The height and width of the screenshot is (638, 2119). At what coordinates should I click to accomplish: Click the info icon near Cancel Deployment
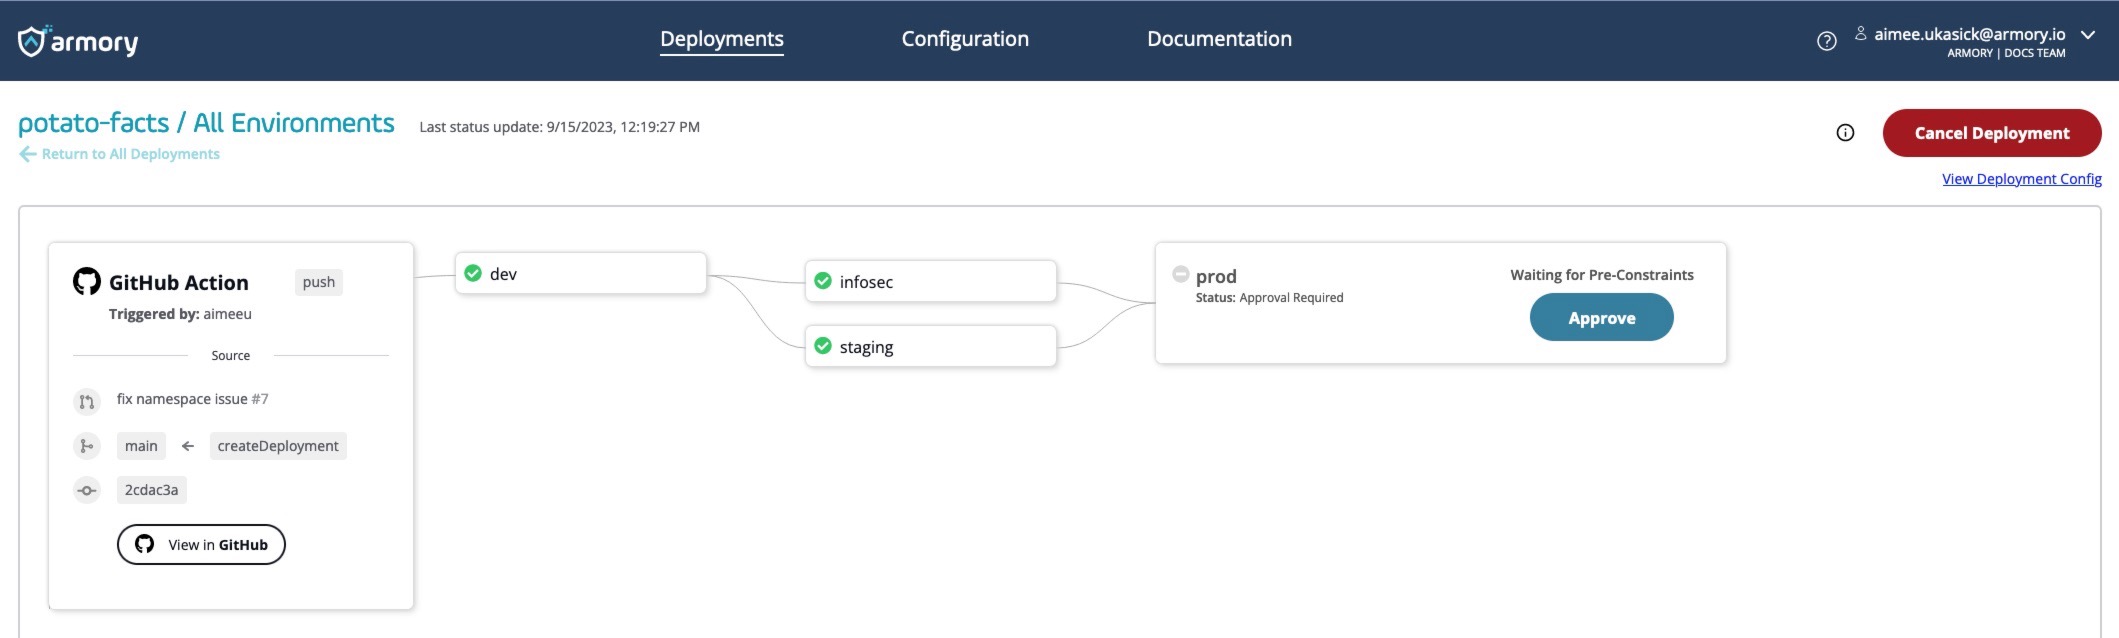pos(1845,133)
